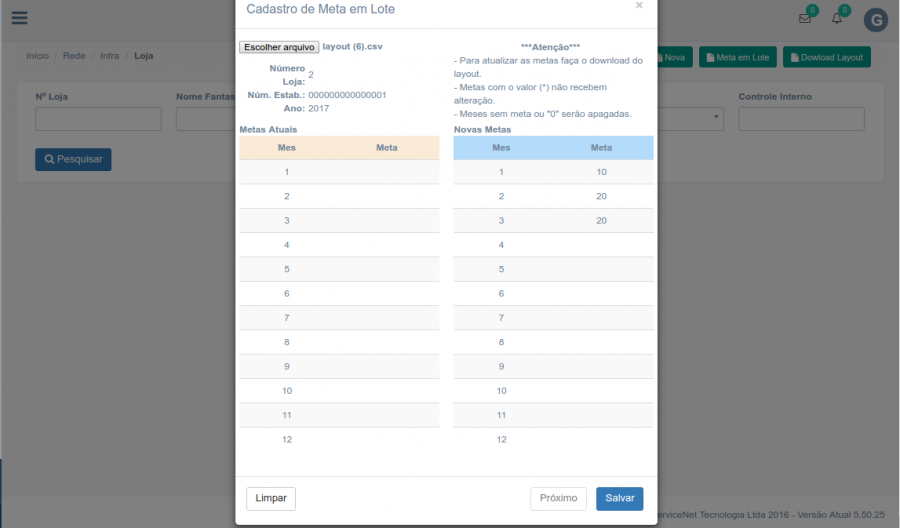Go to Início breadcrumb link
This screenshot has height=528, width=900.
coord(38,56)
